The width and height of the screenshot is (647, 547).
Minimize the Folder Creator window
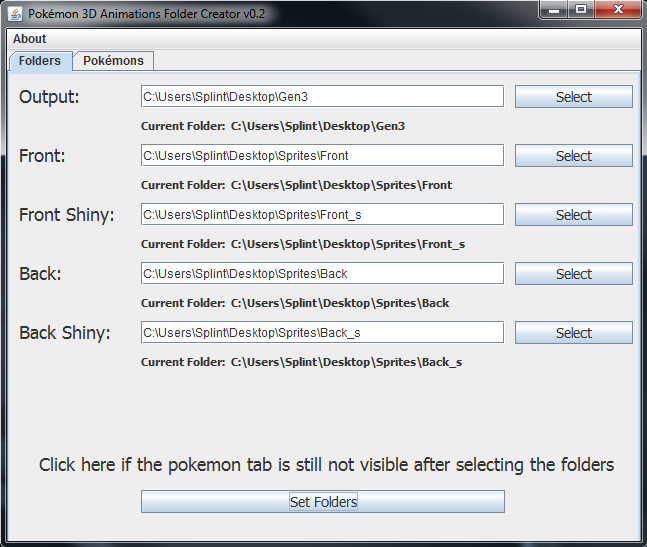[x=555, y=10]
